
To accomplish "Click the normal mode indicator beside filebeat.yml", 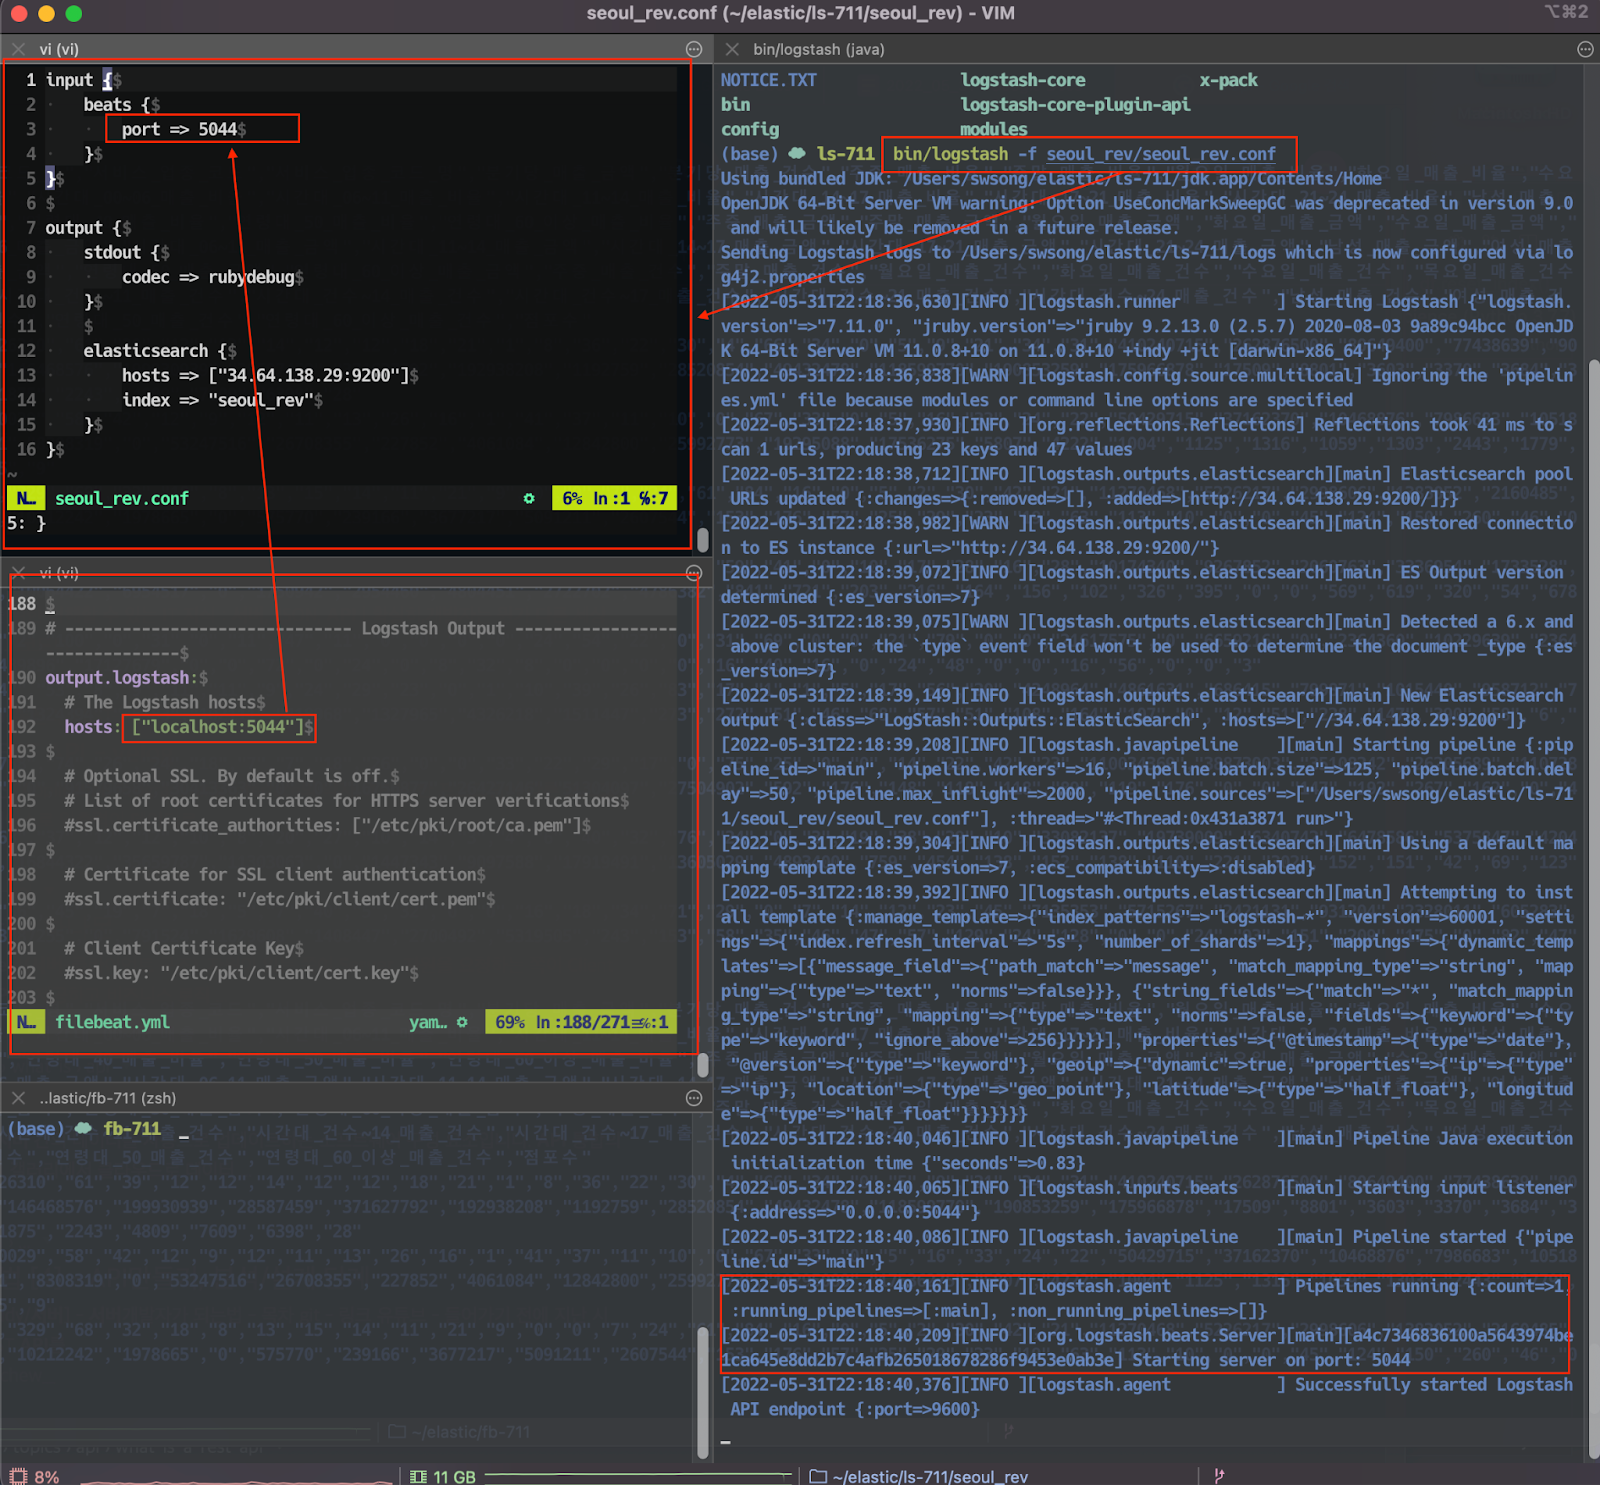I will [x=26, y=1022].
